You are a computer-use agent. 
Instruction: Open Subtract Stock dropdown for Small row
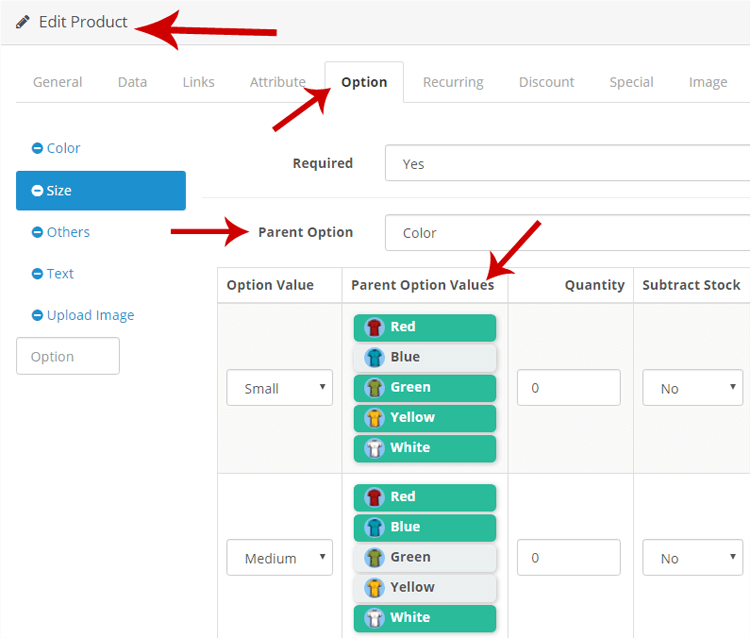[692, 387]
